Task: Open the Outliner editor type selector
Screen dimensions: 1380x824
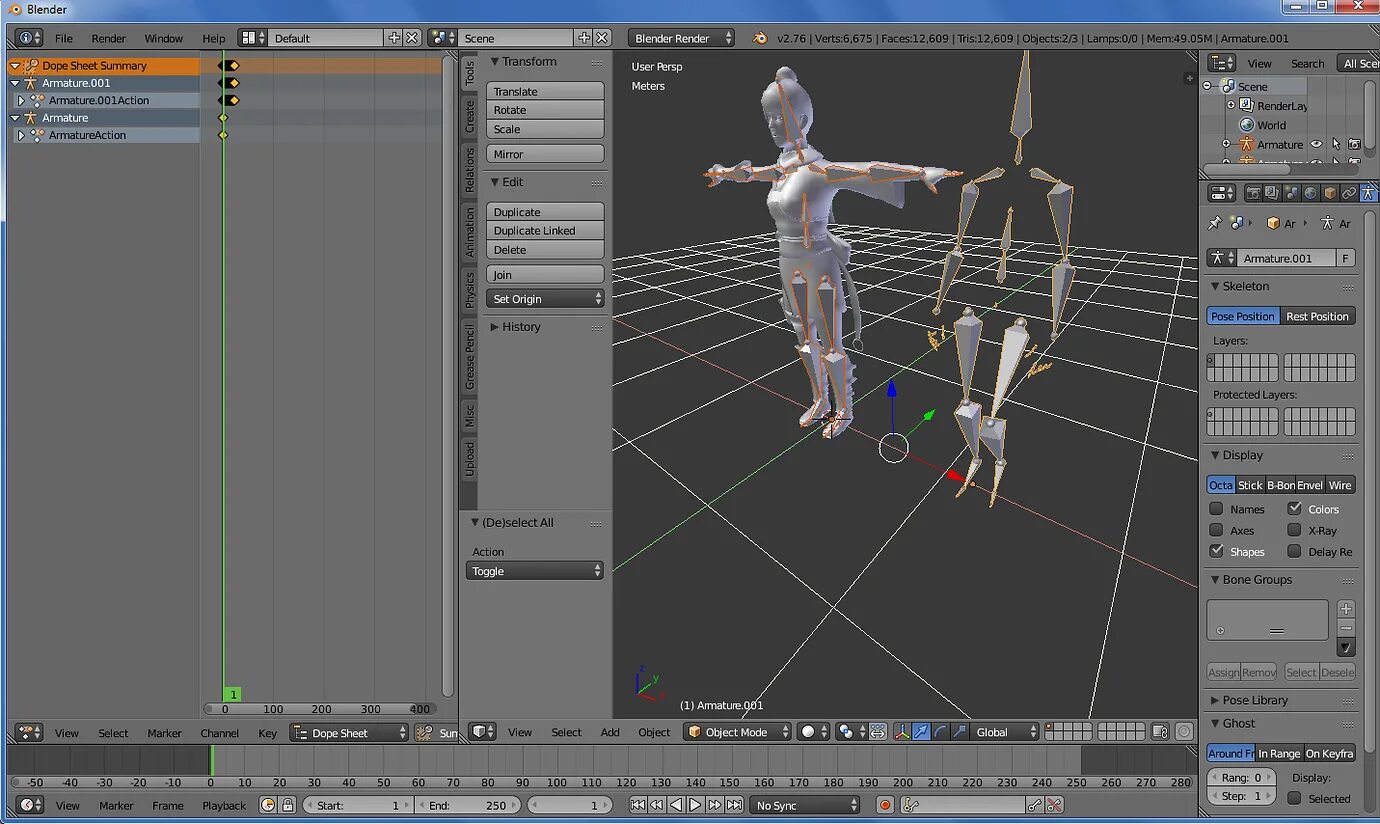Action: 1222,63
